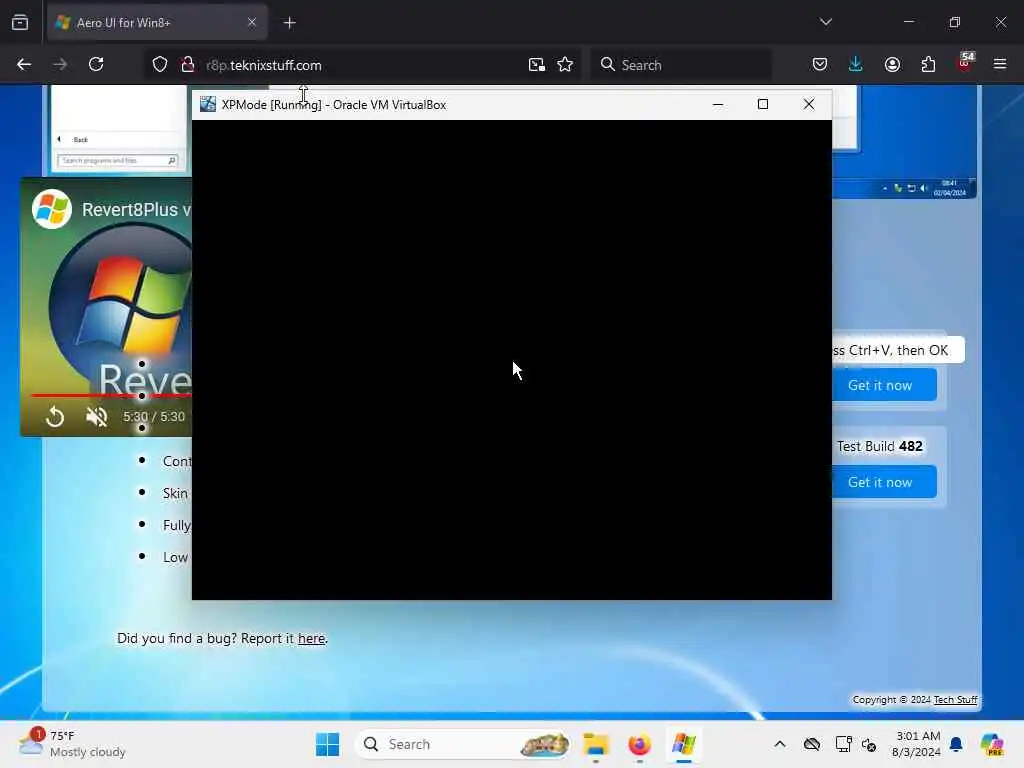The height and width of the screenshot is (768, 1024).
Task: Open the extensions puzzle icon
Action: (x=928, y=65)
